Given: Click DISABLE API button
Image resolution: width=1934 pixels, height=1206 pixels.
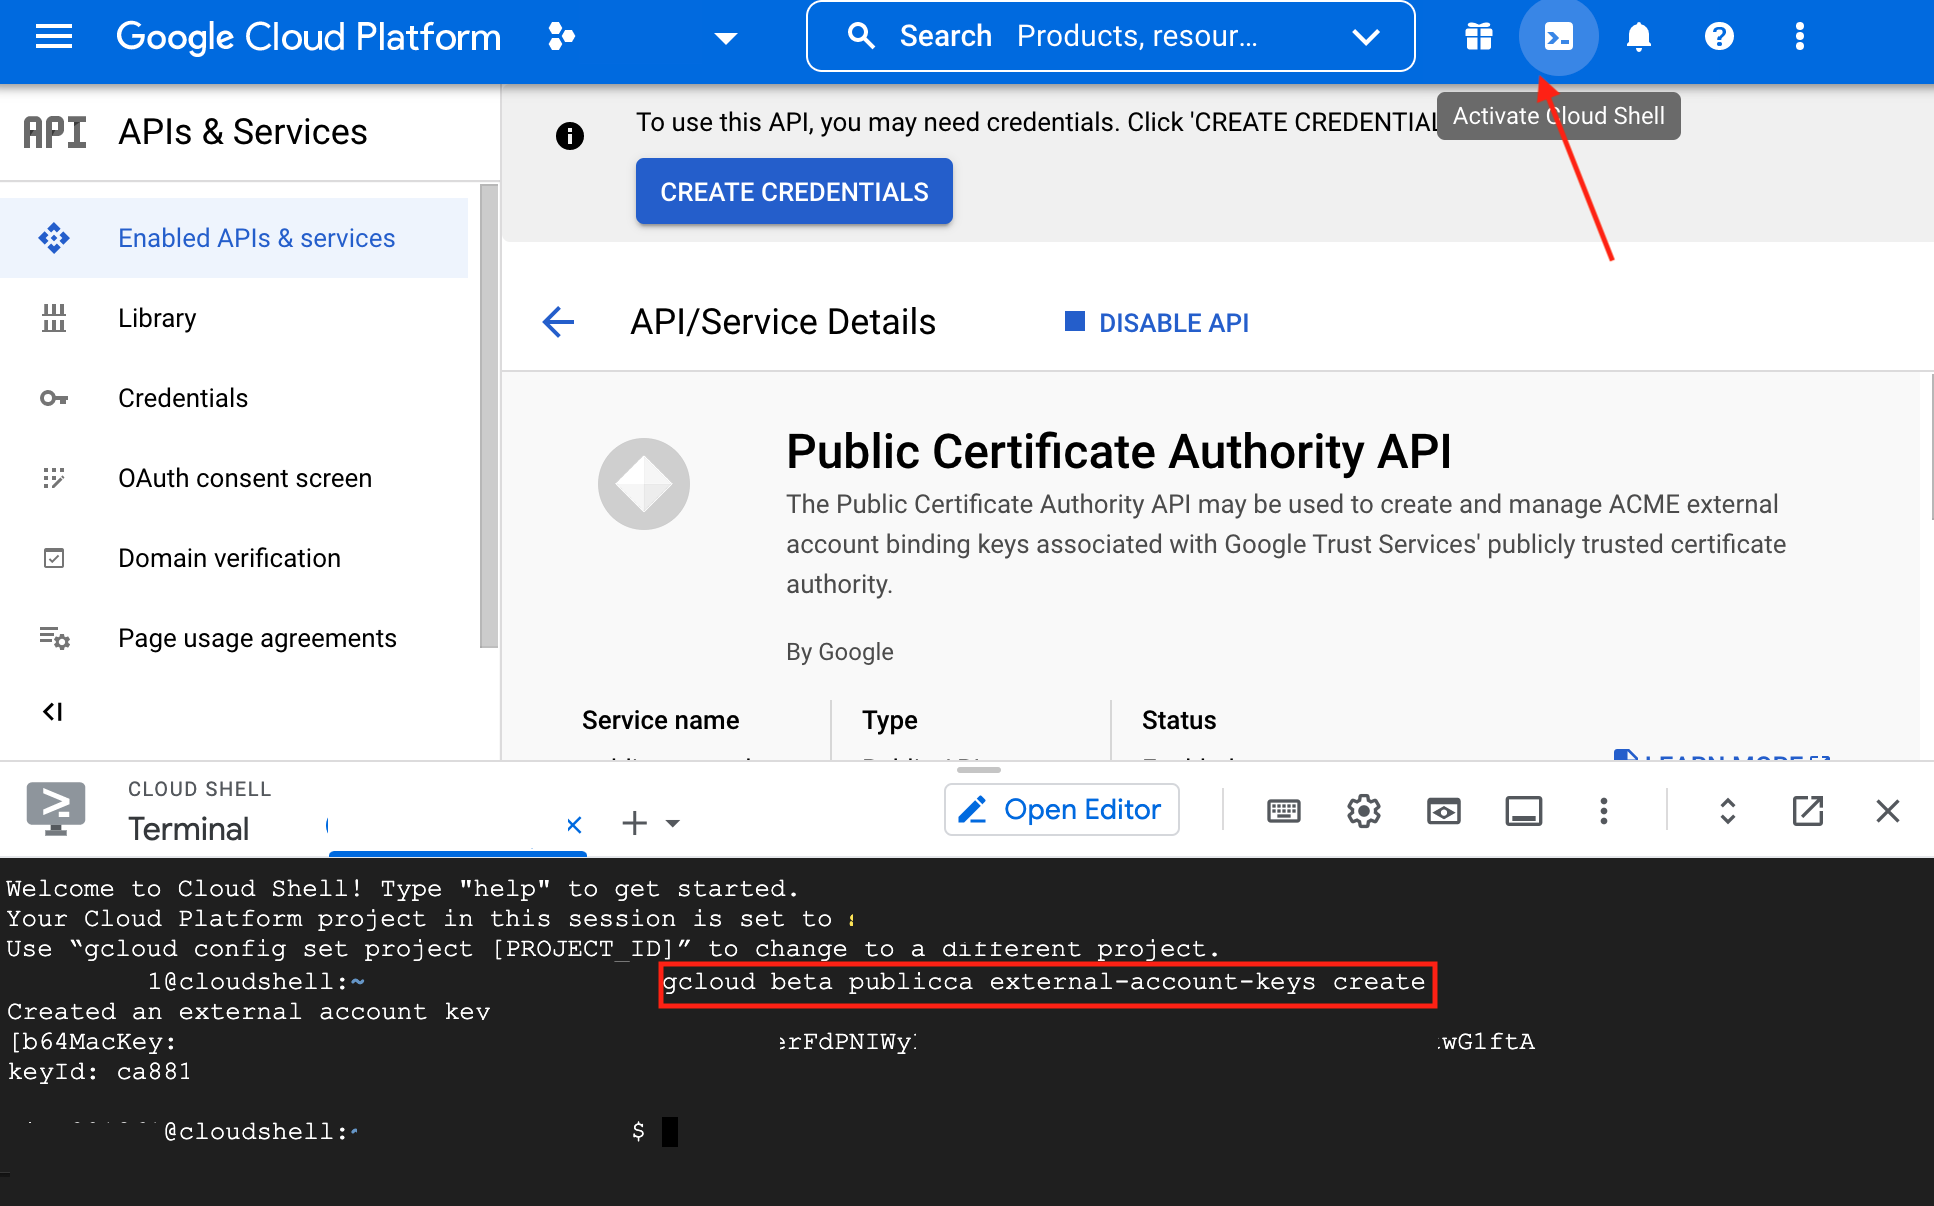Looking at the screenshot, I should pyautogui.click(x=1156, y=322).
